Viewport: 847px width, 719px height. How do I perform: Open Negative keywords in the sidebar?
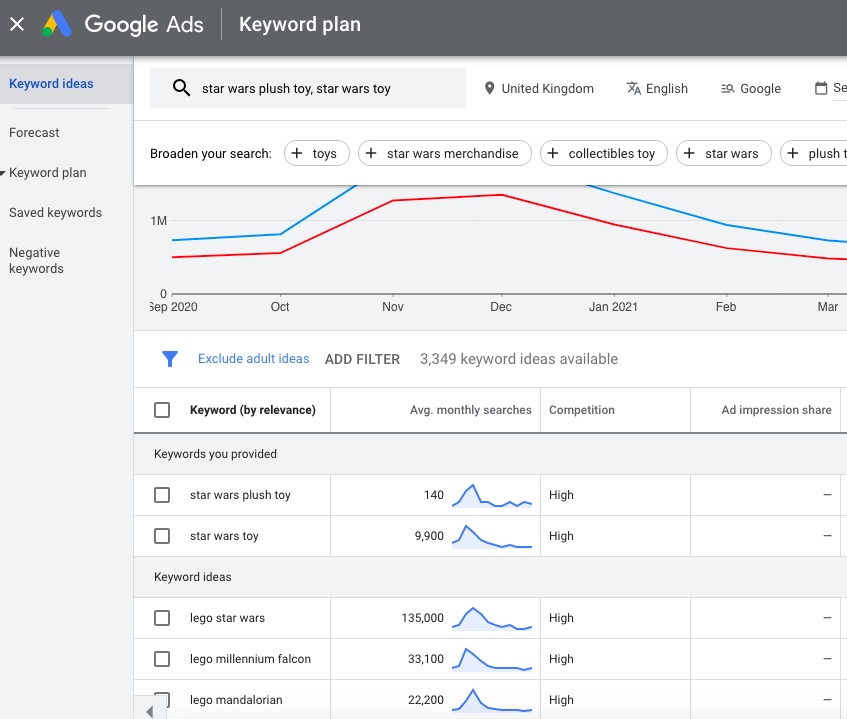[x=36, y=260]
